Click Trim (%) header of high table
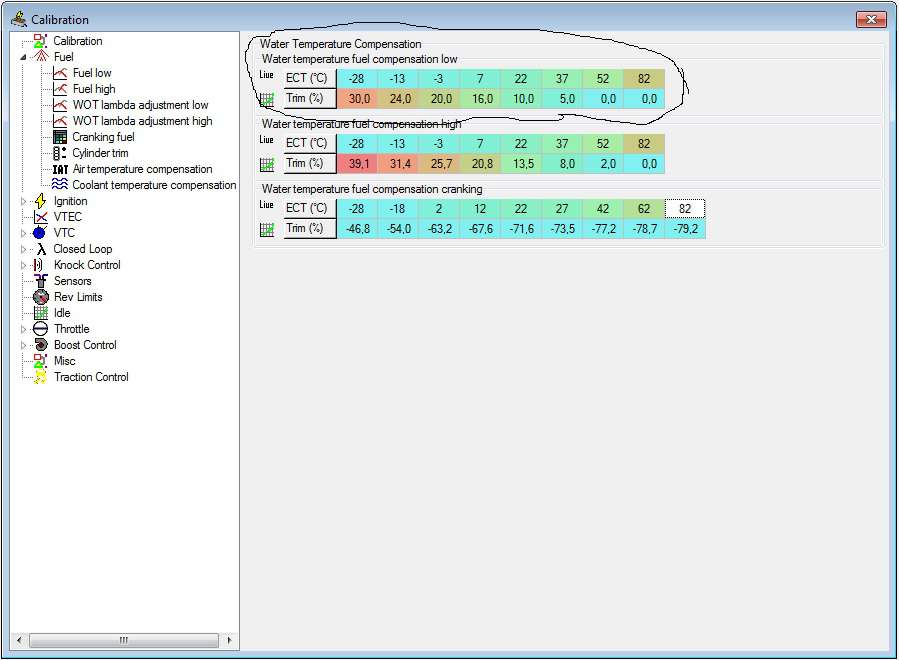Screen dimensions: 899x660 (x=310, y=163)
